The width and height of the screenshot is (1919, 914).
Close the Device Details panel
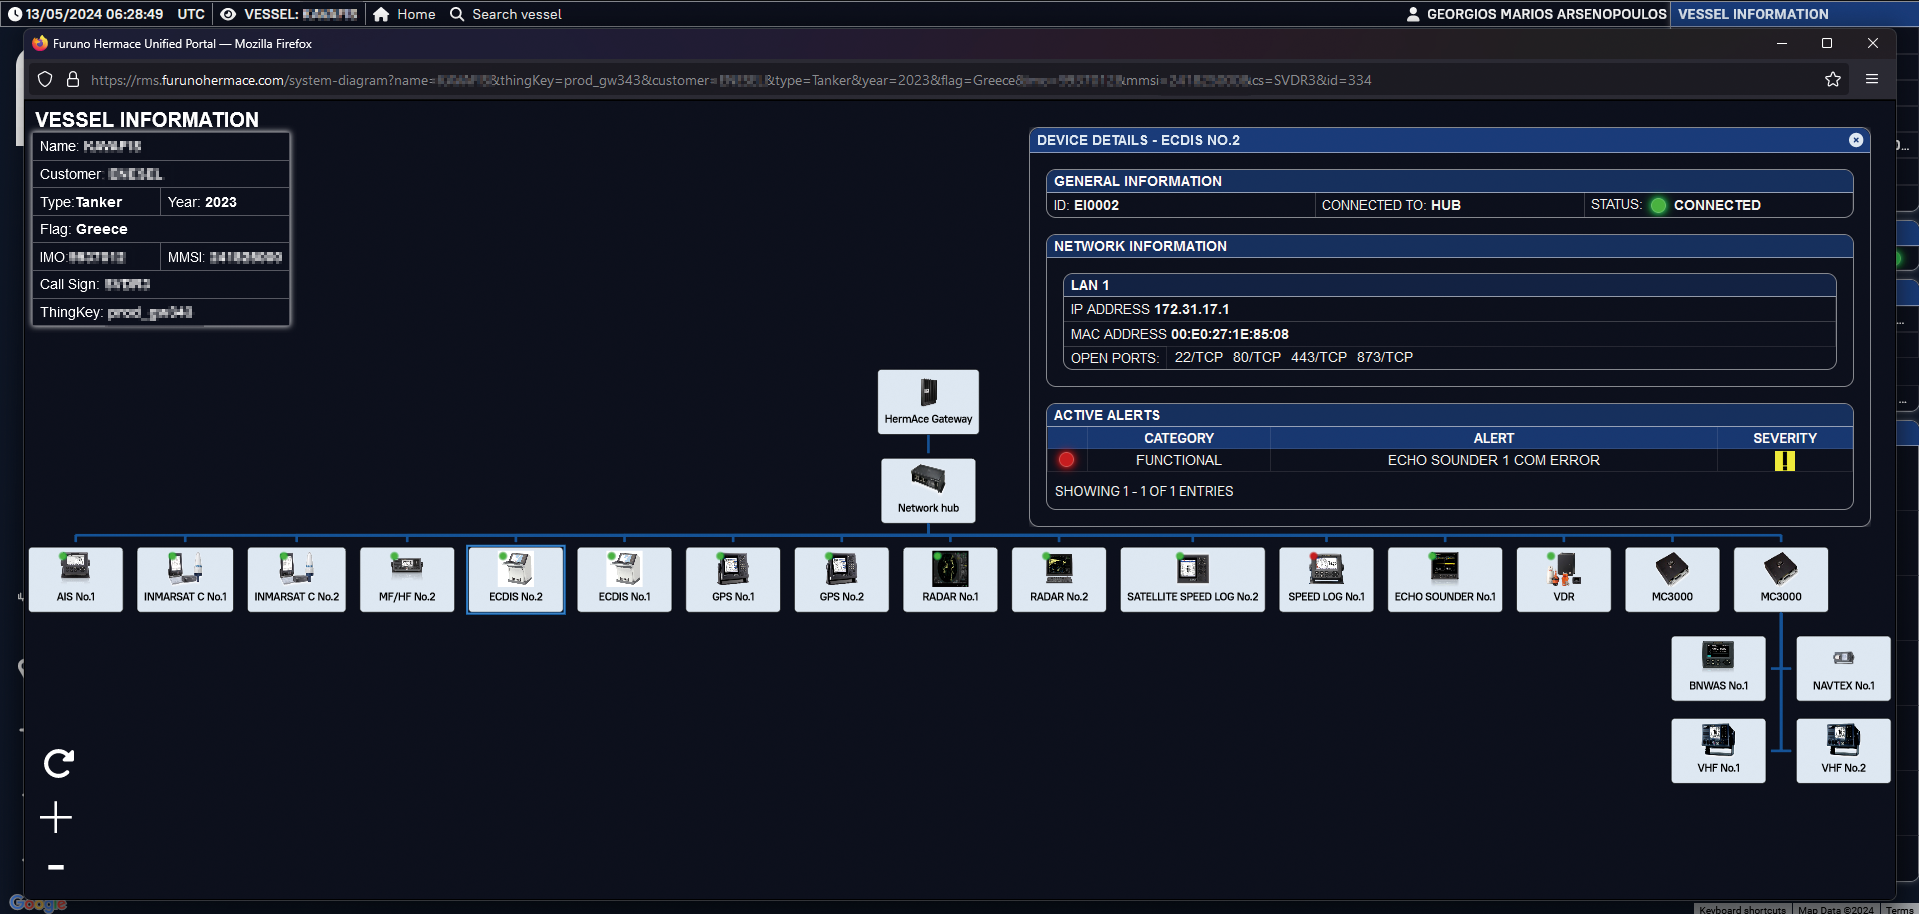click(x=1856, y=140)
